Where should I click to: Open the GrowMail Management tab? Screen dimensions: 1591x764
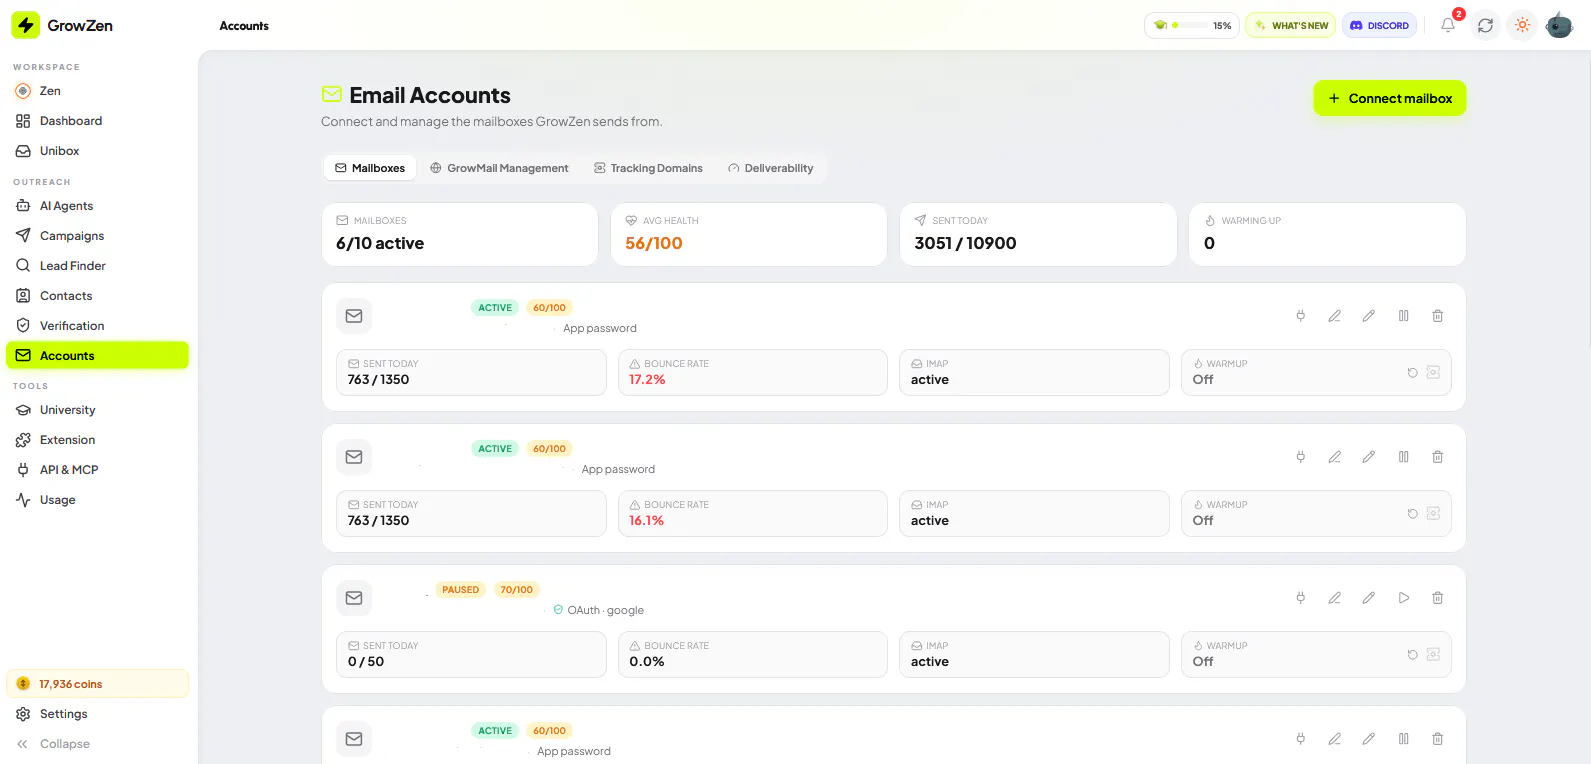click(499, 168)
